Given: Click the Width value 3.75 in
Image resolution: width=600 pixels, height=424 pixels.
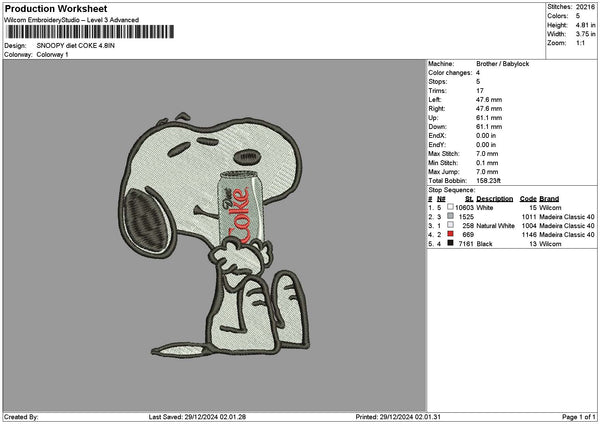Looking at the screenshot, I should [x=585, y=34].
